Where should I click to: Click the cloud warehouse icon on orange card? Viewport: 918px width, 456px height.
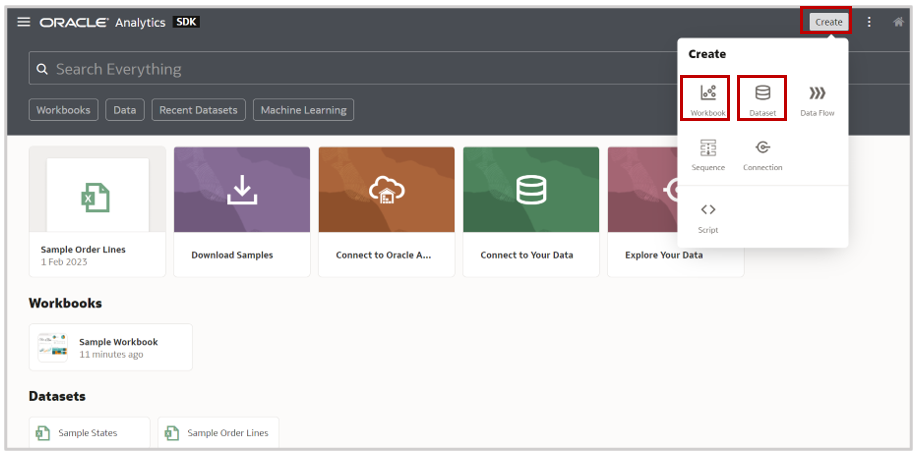click(386, 190)
